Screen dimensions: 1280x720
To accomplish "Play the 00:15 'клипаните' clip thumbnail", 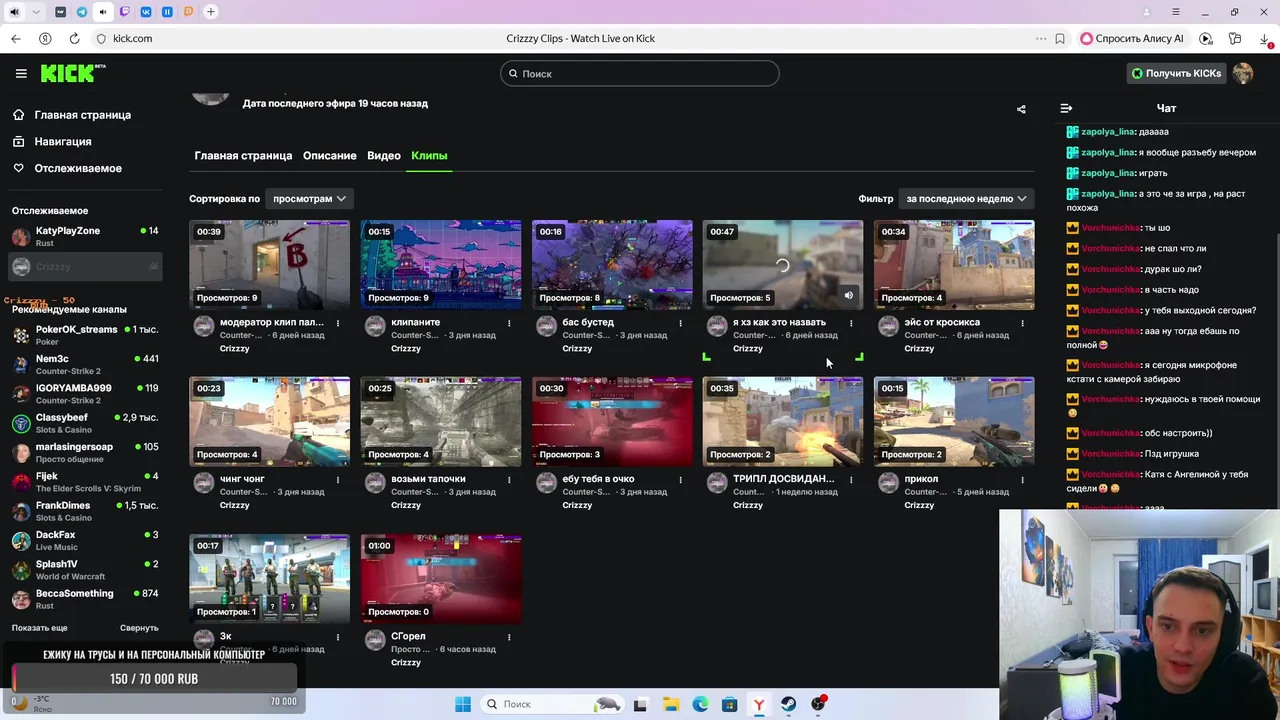I will coord(441,265).
